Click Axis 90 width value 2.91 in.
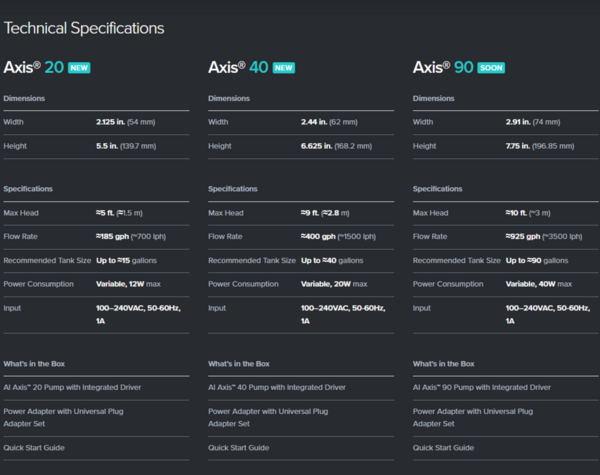The width and height of the screenshot is (600, 475). click(533, 122)
